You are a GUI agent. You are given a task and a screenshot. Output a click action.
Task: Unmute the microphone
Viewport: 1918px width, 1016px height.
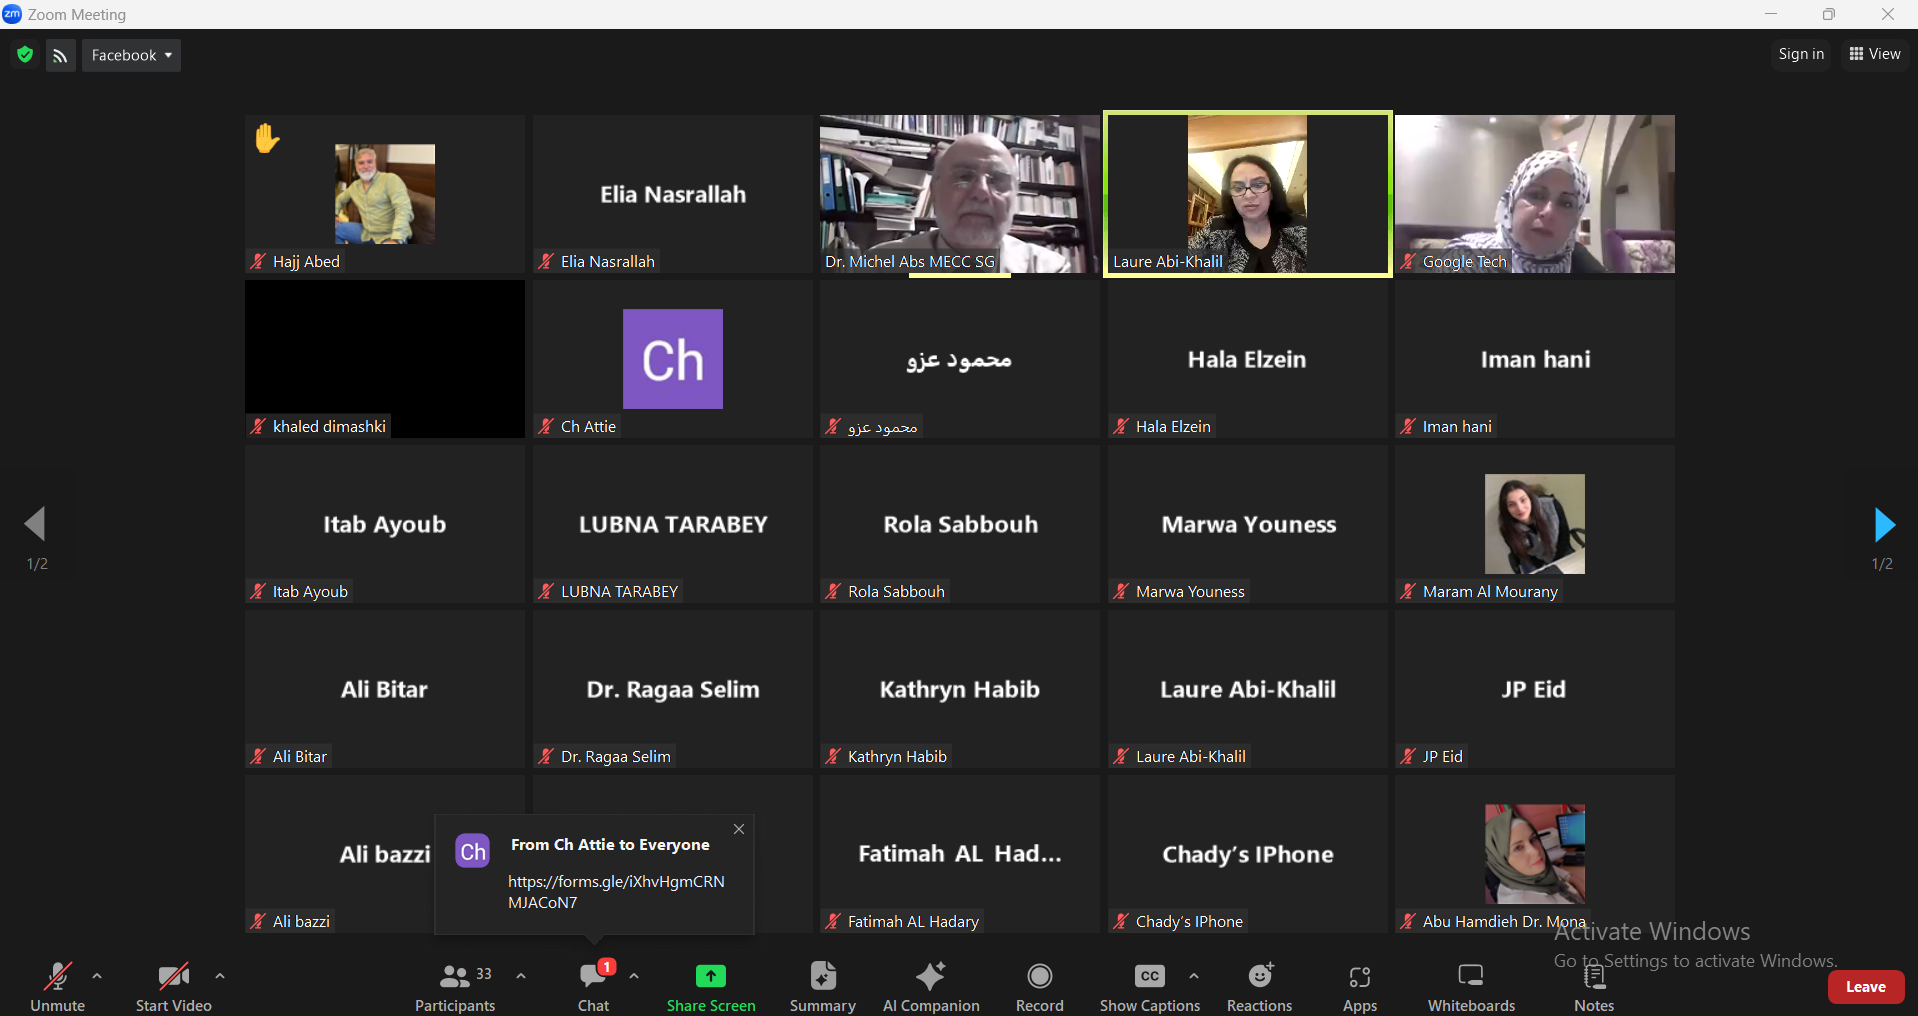[57, 987]
